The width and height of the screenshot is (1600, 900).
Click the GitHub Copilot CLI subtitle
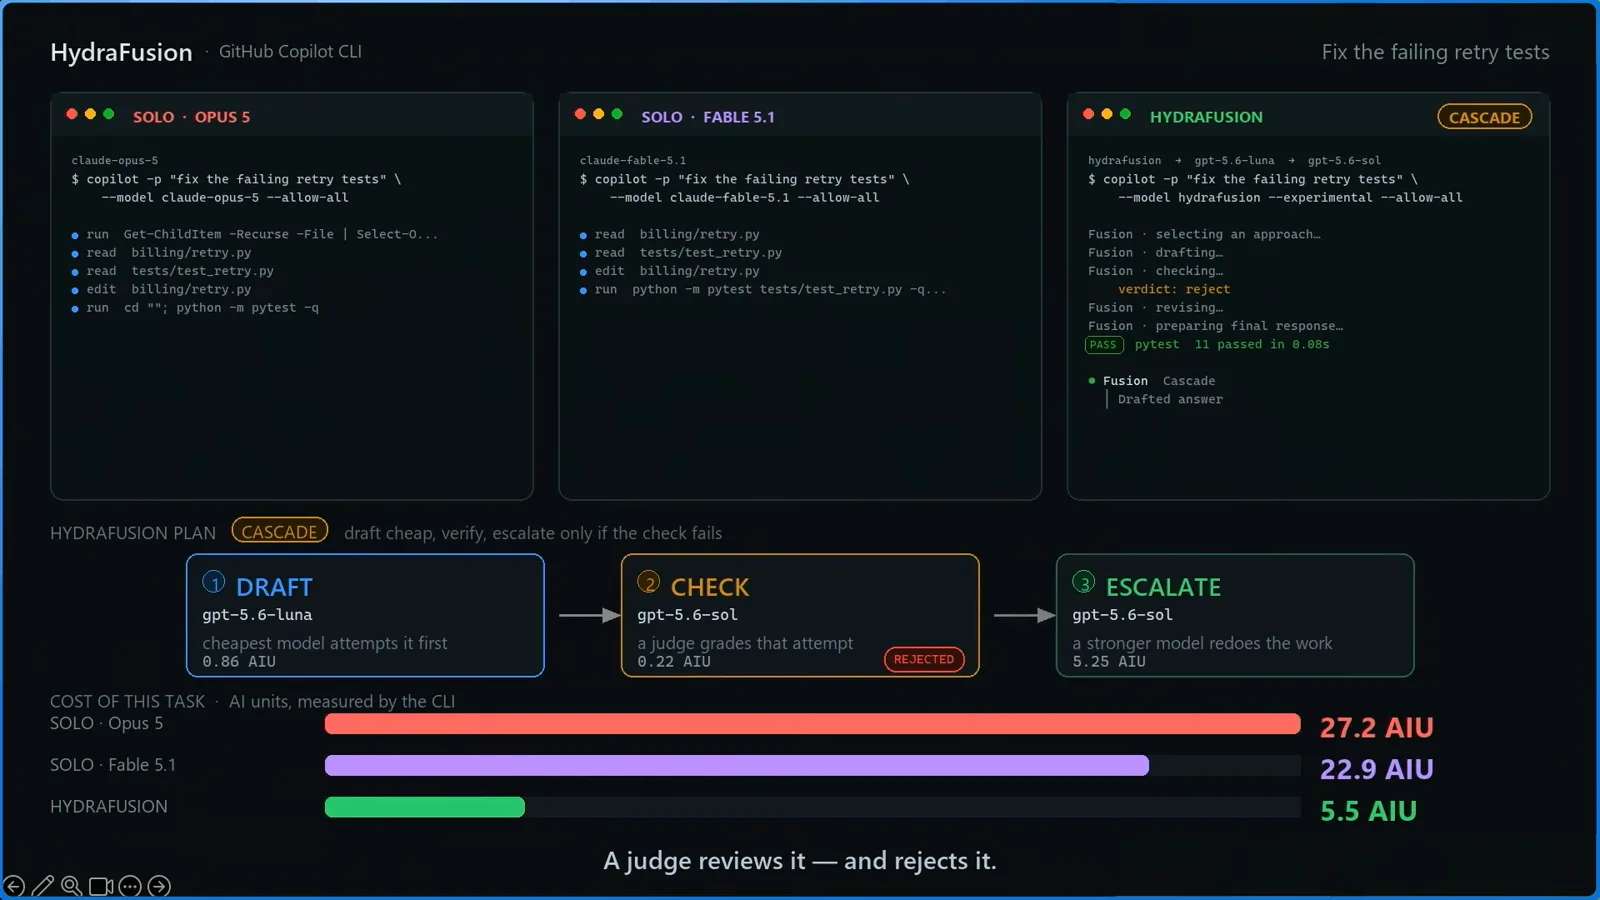pyautogui.click(x=290, y=52)
